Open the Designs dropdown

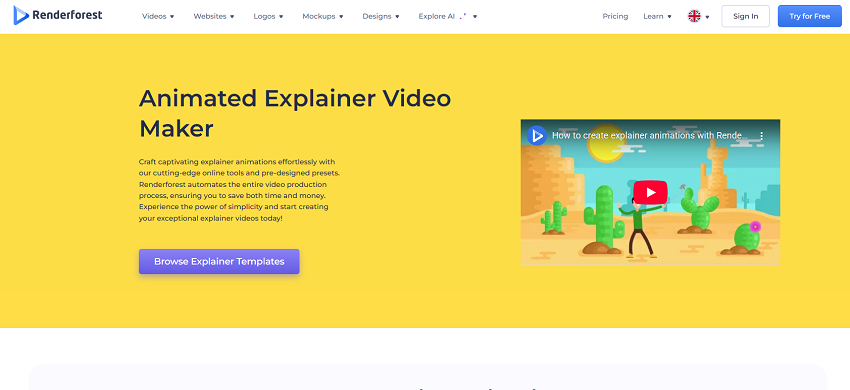(x=381, y=16)
